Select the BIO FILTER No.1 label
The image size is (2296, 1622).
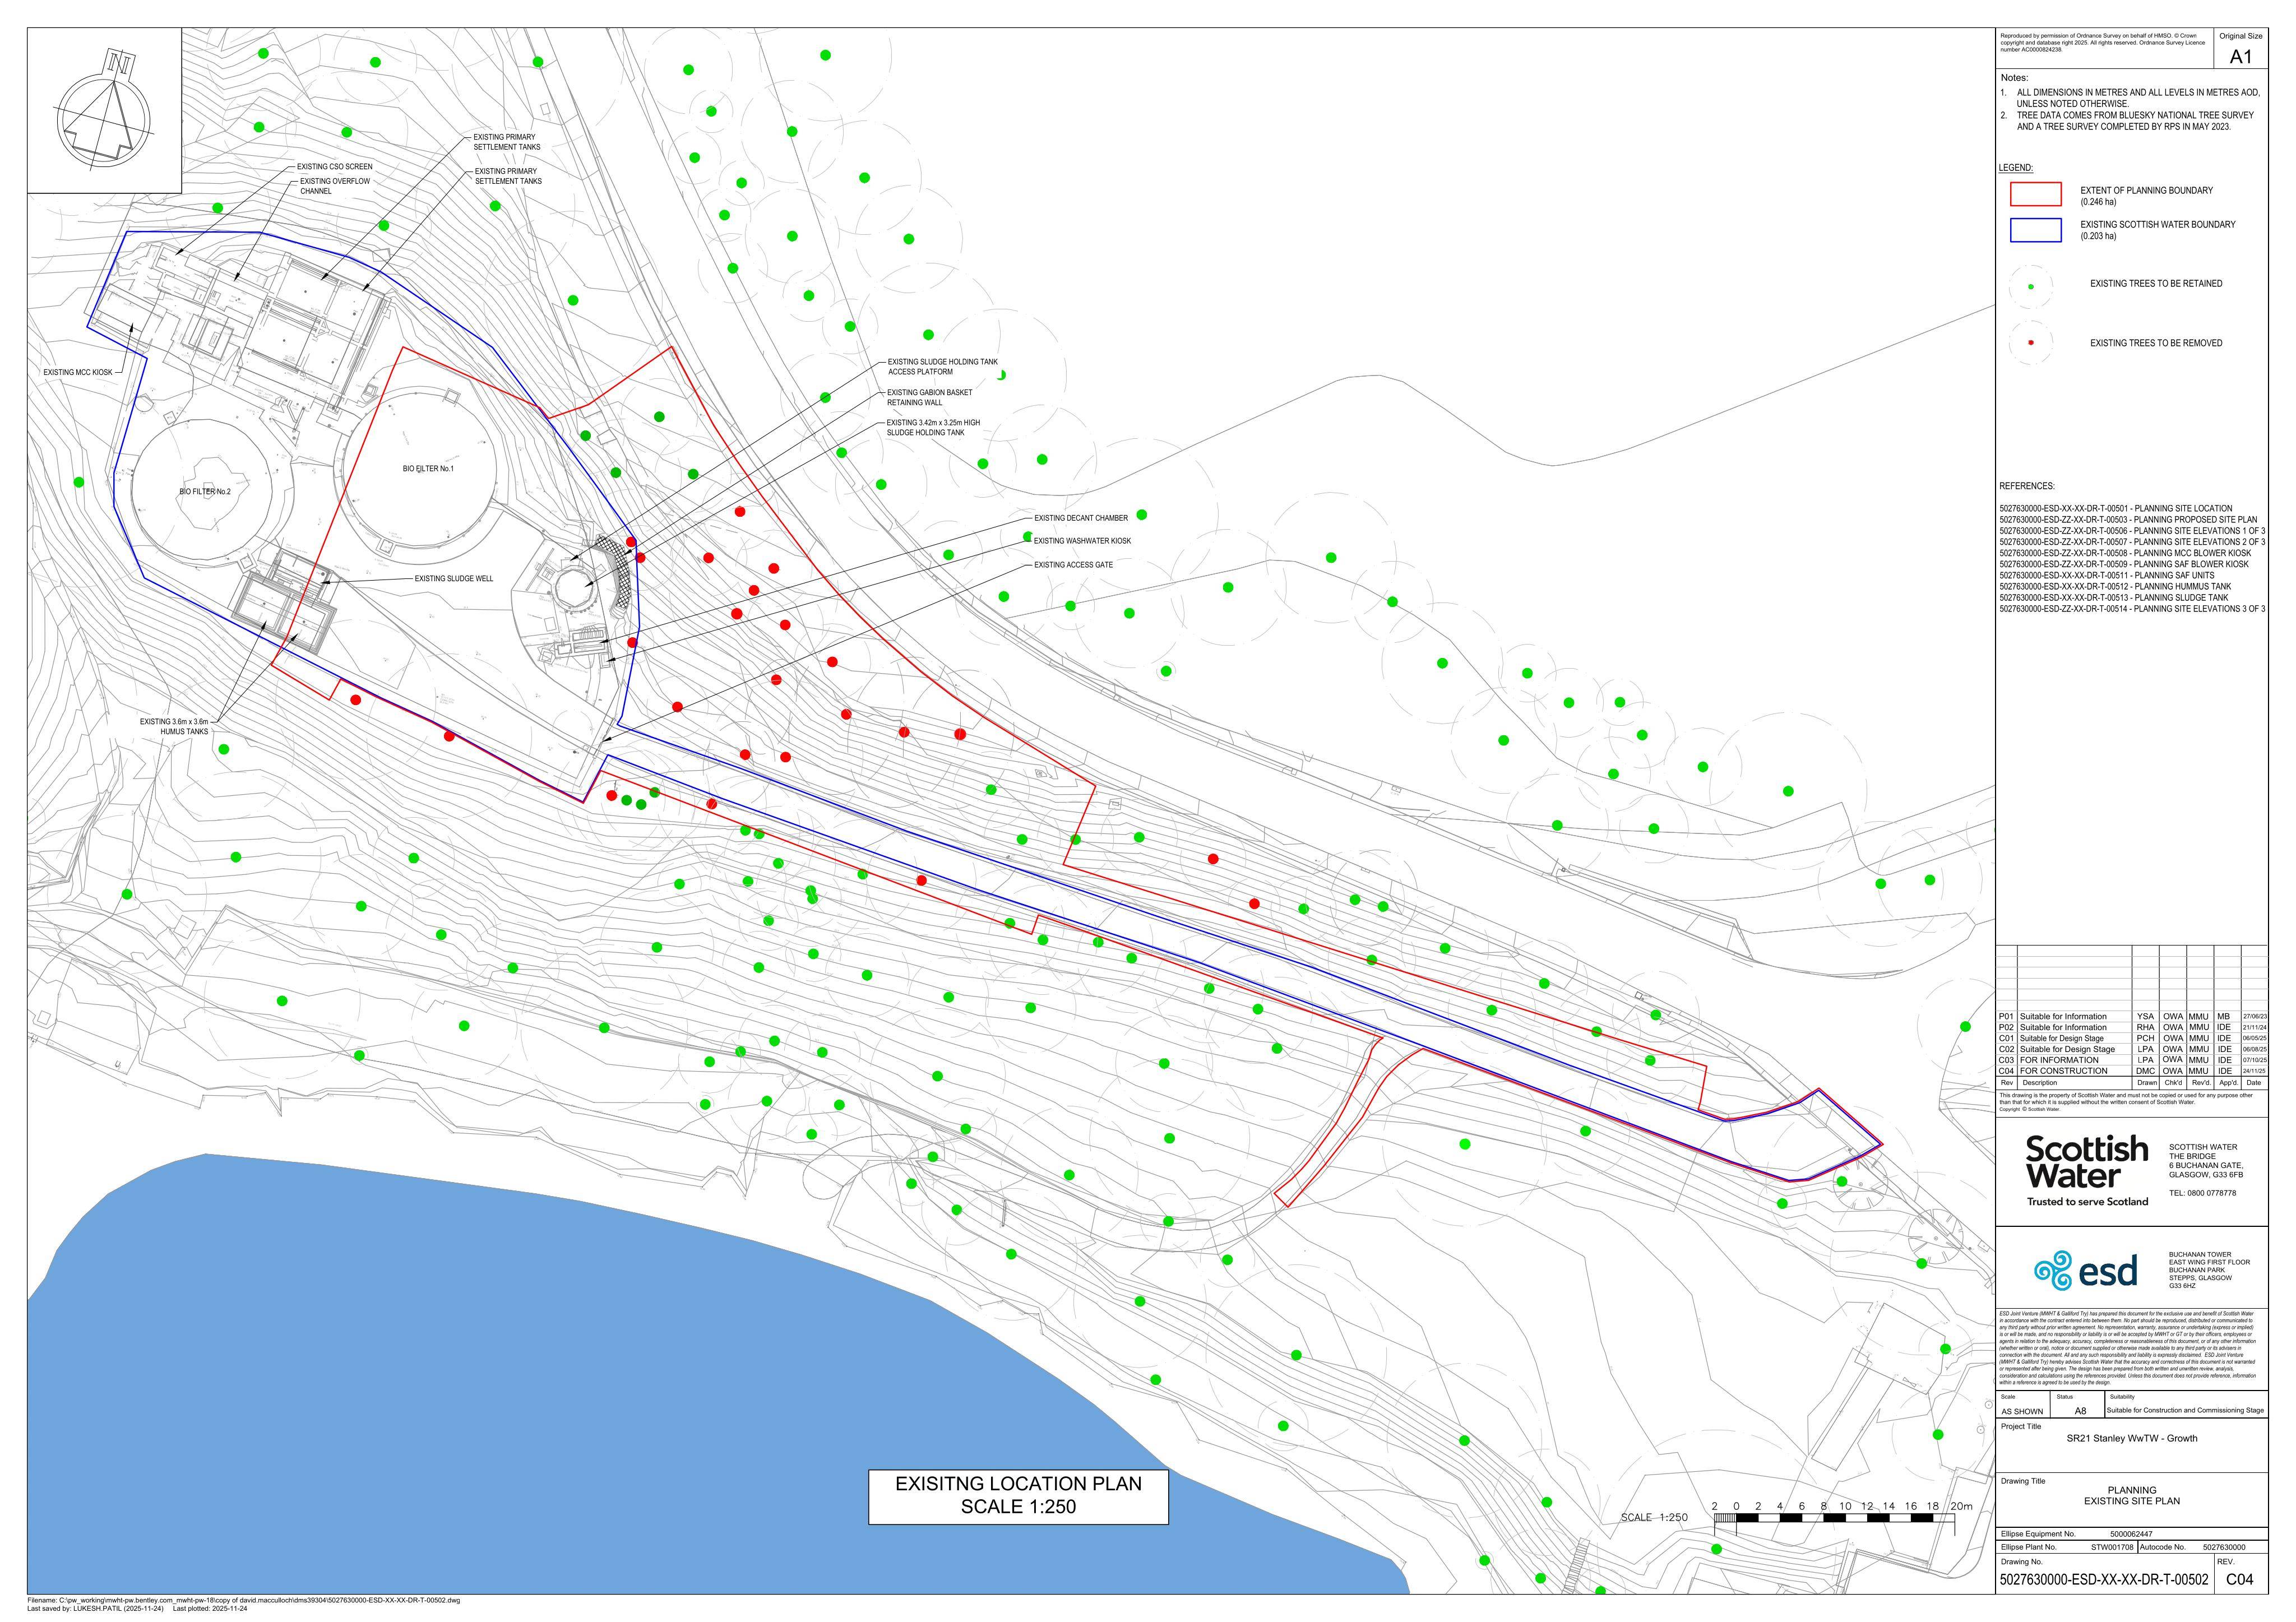(x=428, y=469)
